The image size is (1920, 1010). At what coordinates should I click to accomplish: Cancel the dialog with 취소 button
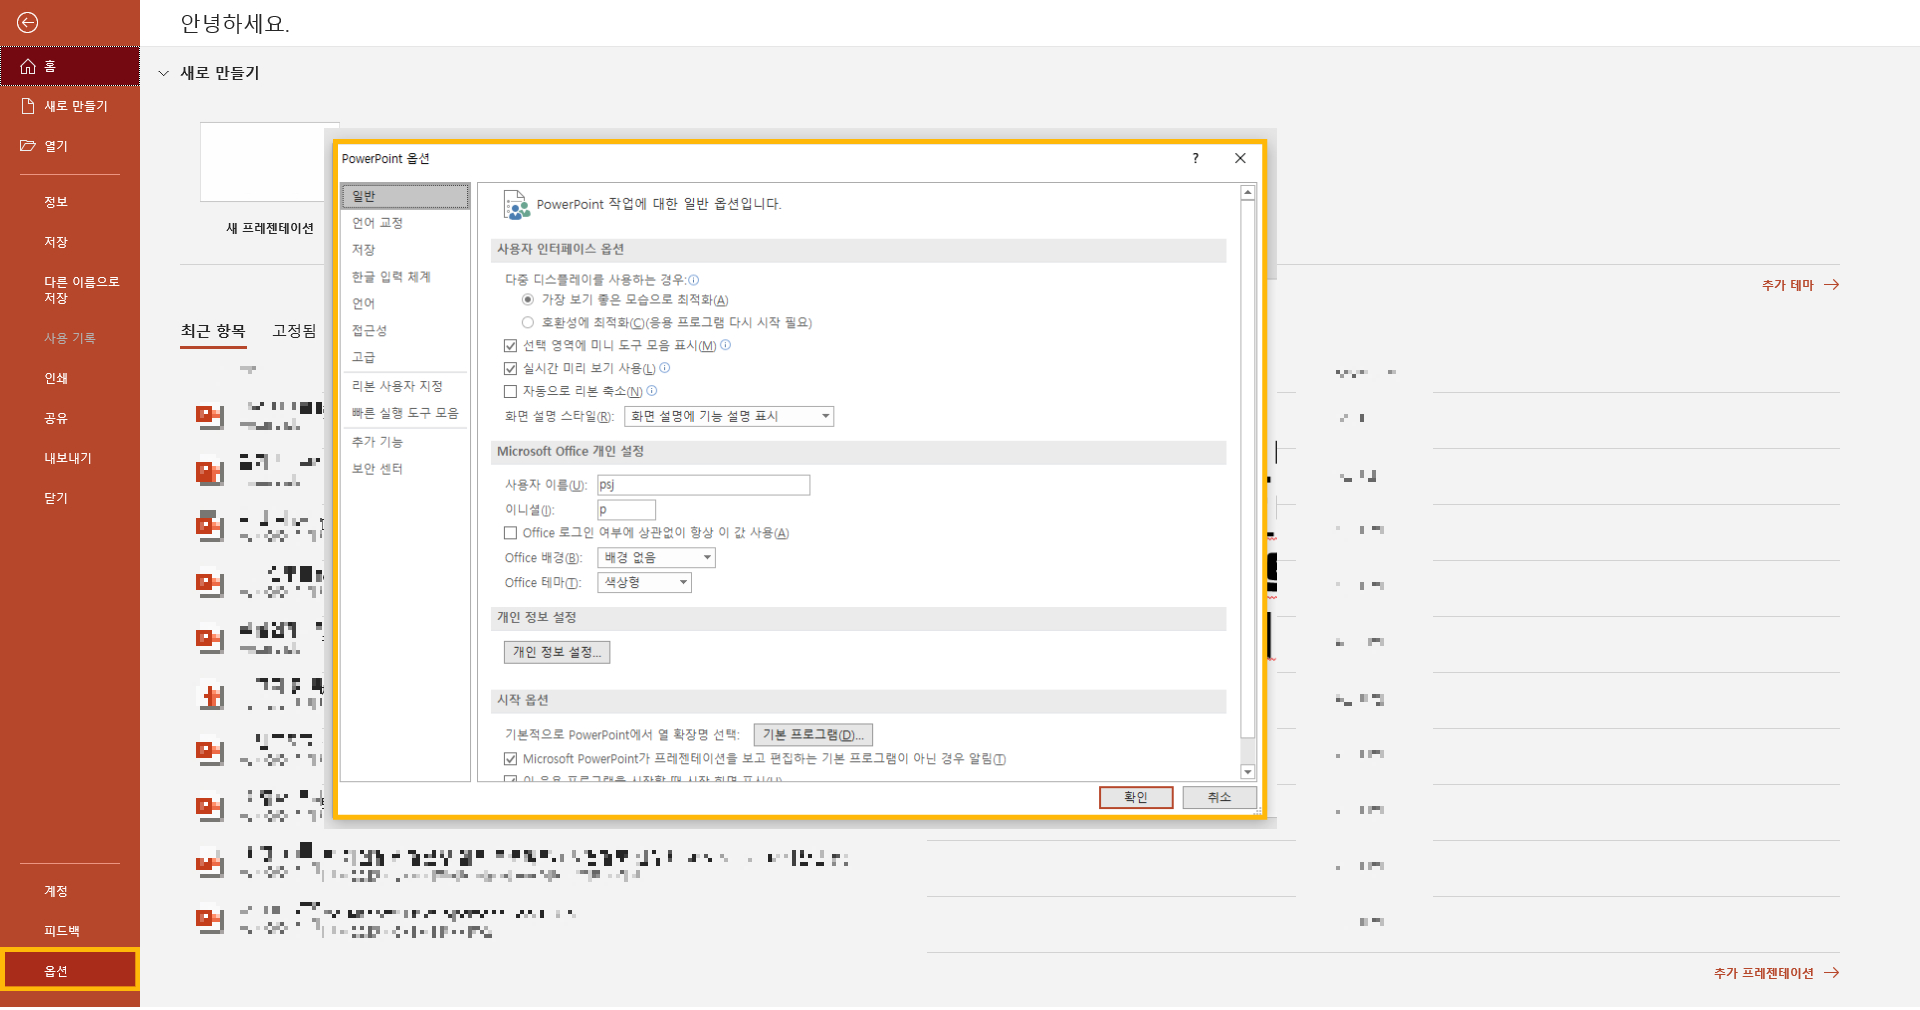(x=1219, y=797)
